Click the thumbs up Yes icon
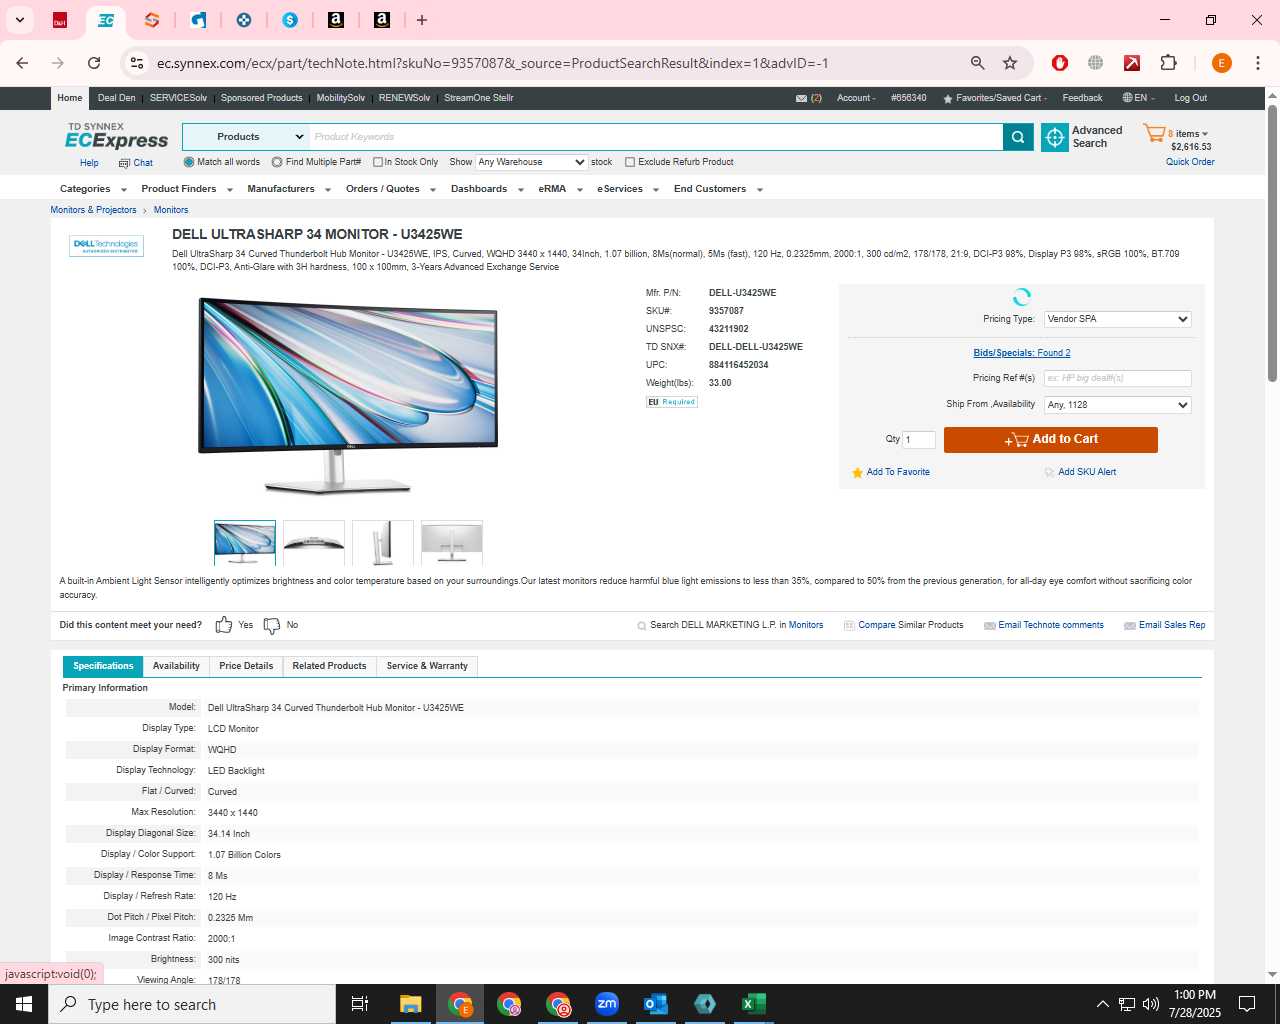Screen dimensions: 1280x1024 pyautogui.click(x=224, y=625)
